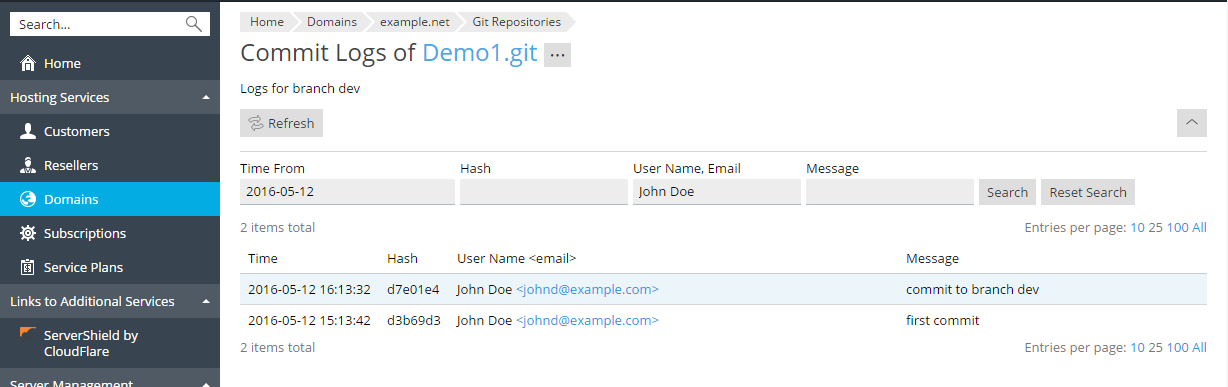The width and height of the screenshot is (1228, 387).
Task: Click the Refresh button
Action: point(281,123)
